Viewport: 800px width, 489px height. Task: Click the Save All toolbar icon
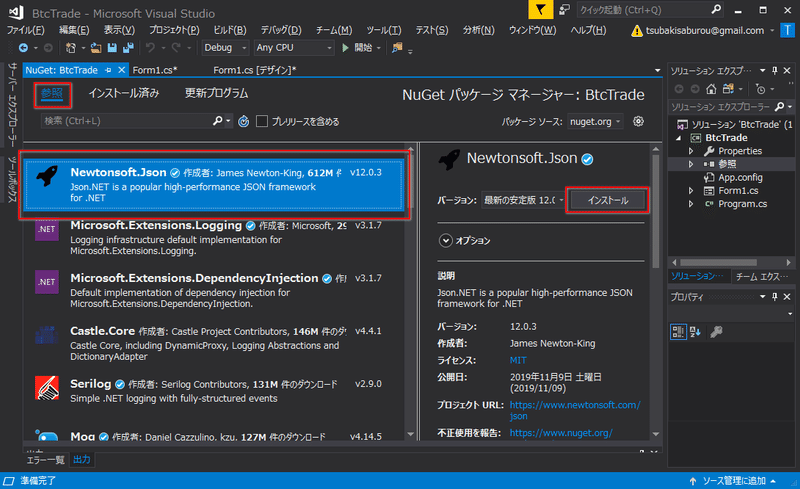click(x=128, y=47)
